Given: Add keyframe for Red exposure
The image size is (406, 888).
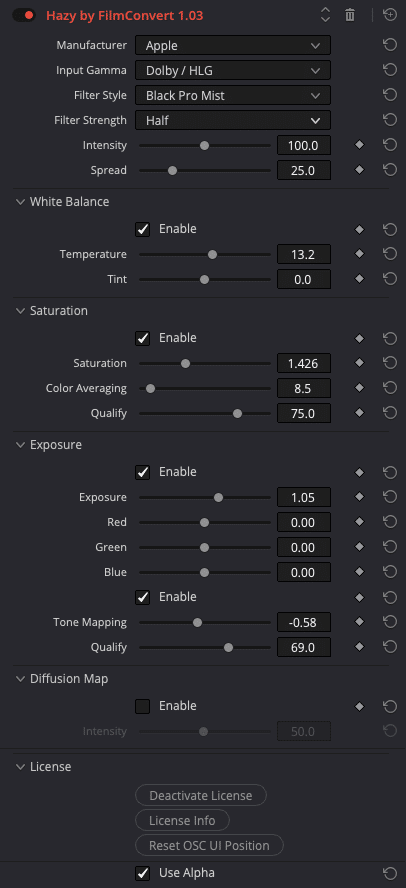Looking at the screenshot, I should pyautogui.click(x=359, y=522).
